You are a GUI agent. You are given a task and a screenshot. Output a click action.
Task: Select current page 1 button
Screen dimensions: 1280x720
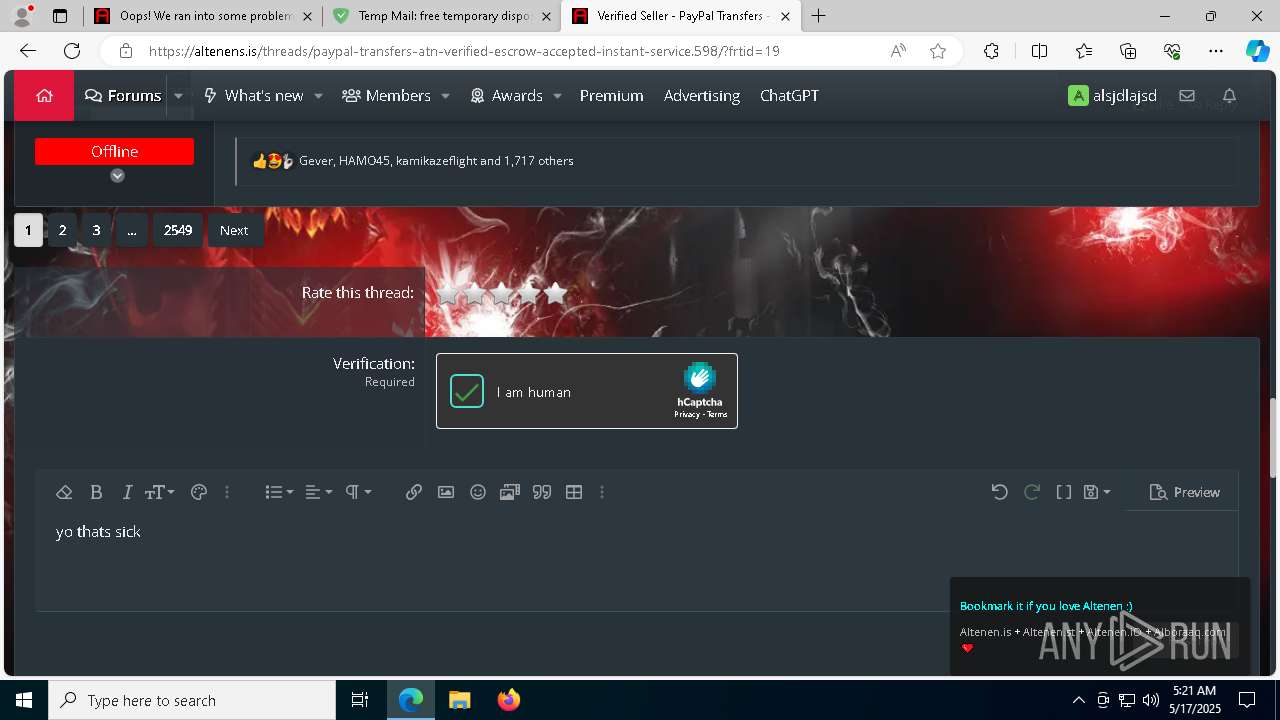click(28, 230)
